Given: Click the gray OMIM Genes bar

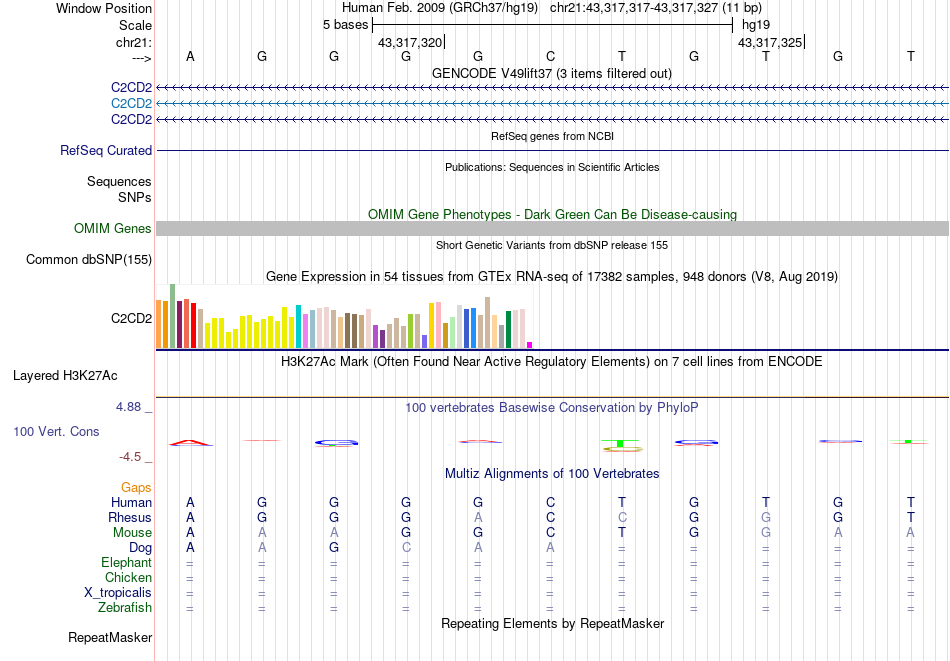Looking at the screenshot, I should coord(553,228).
